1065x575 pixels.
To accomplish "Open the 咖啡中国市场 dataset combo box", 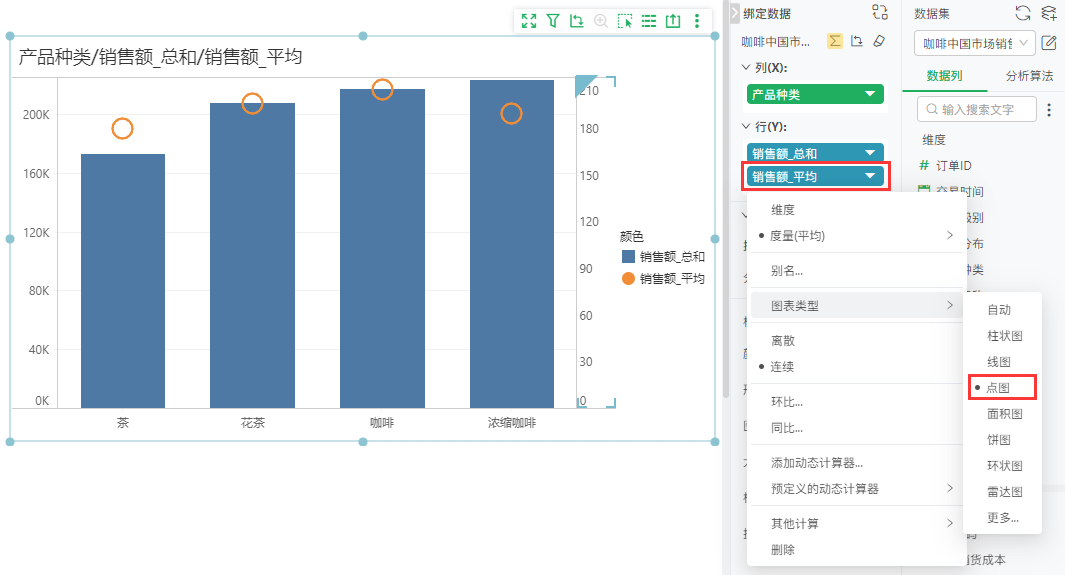I will tap(975, 43).
